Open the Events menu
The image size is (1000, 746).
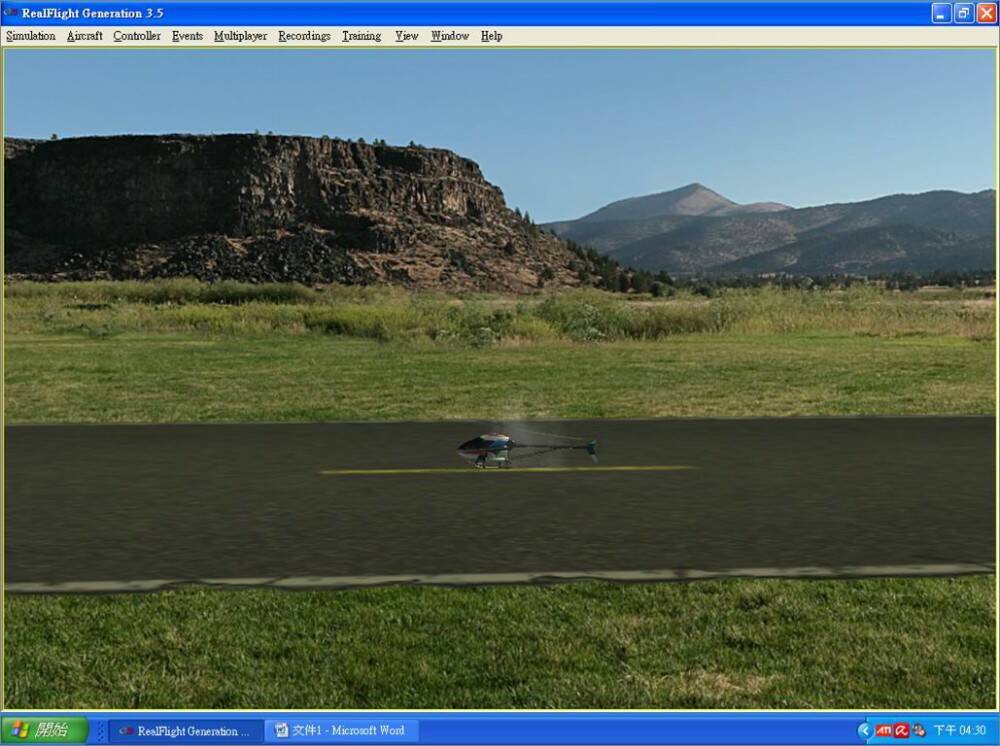tap(188, 36)
